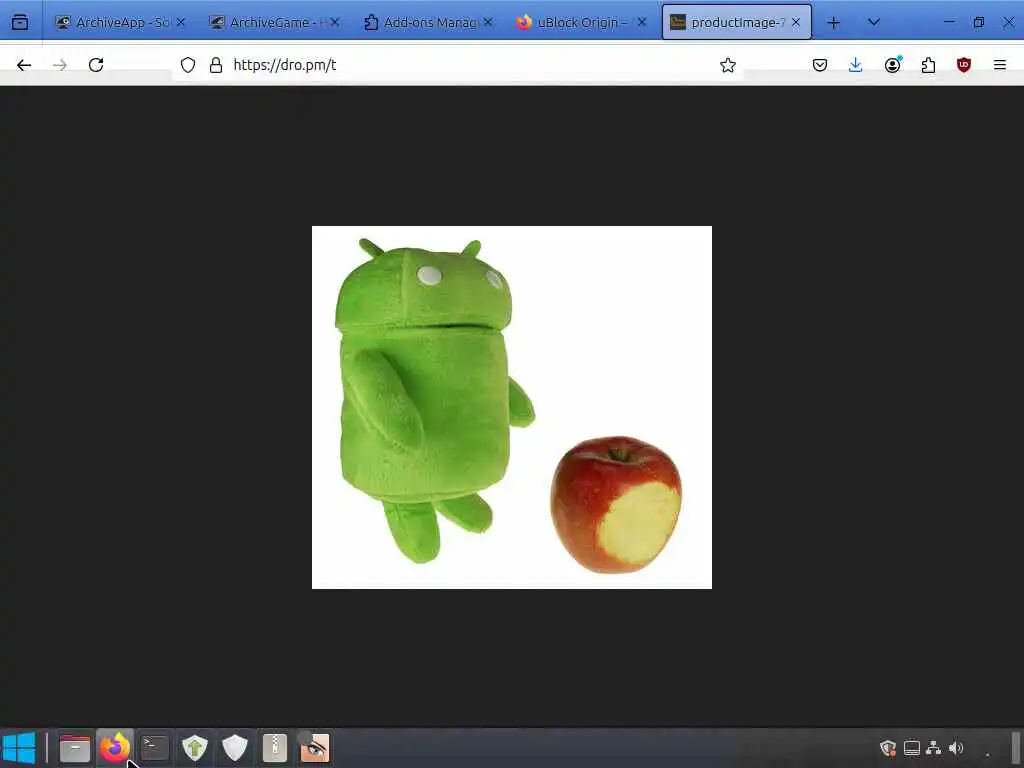Switch to the uBlock Origin tab
Viewport: 1024px width, 768px height.
click(x=583, y=22)
